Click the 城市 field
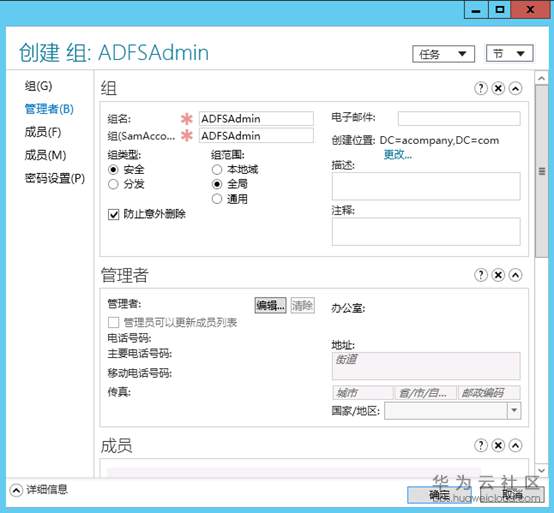 363,393
